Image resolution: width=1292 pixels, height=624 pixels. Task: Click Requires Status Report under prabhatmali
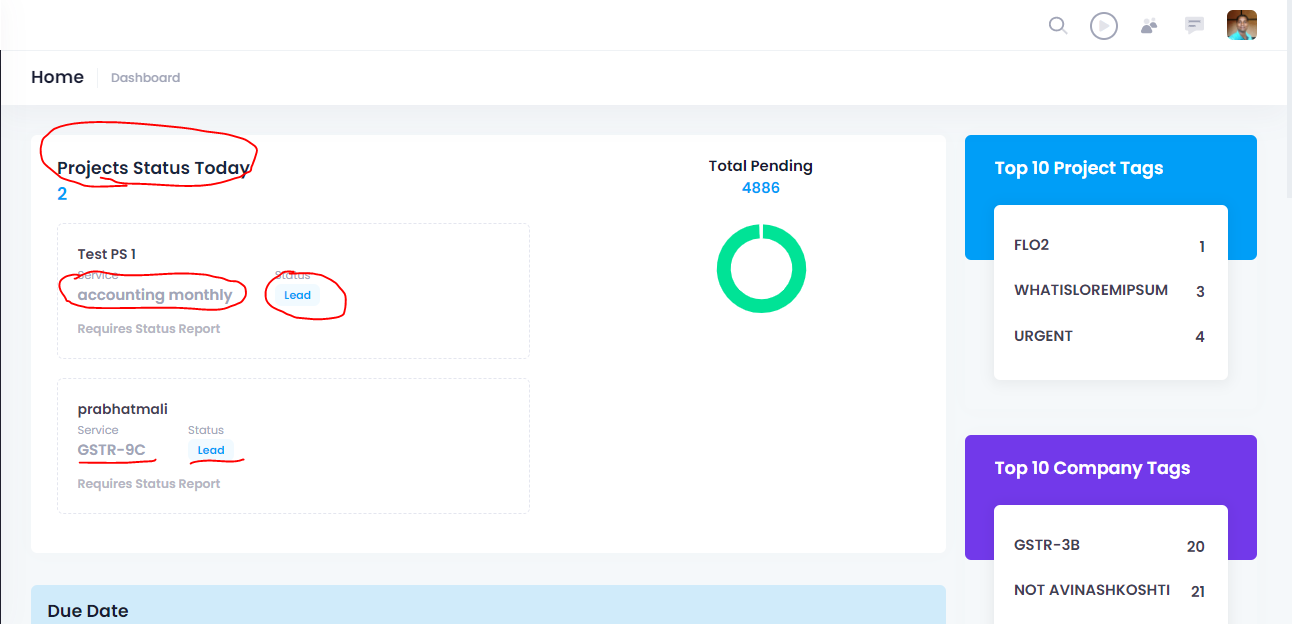point(149,483)
